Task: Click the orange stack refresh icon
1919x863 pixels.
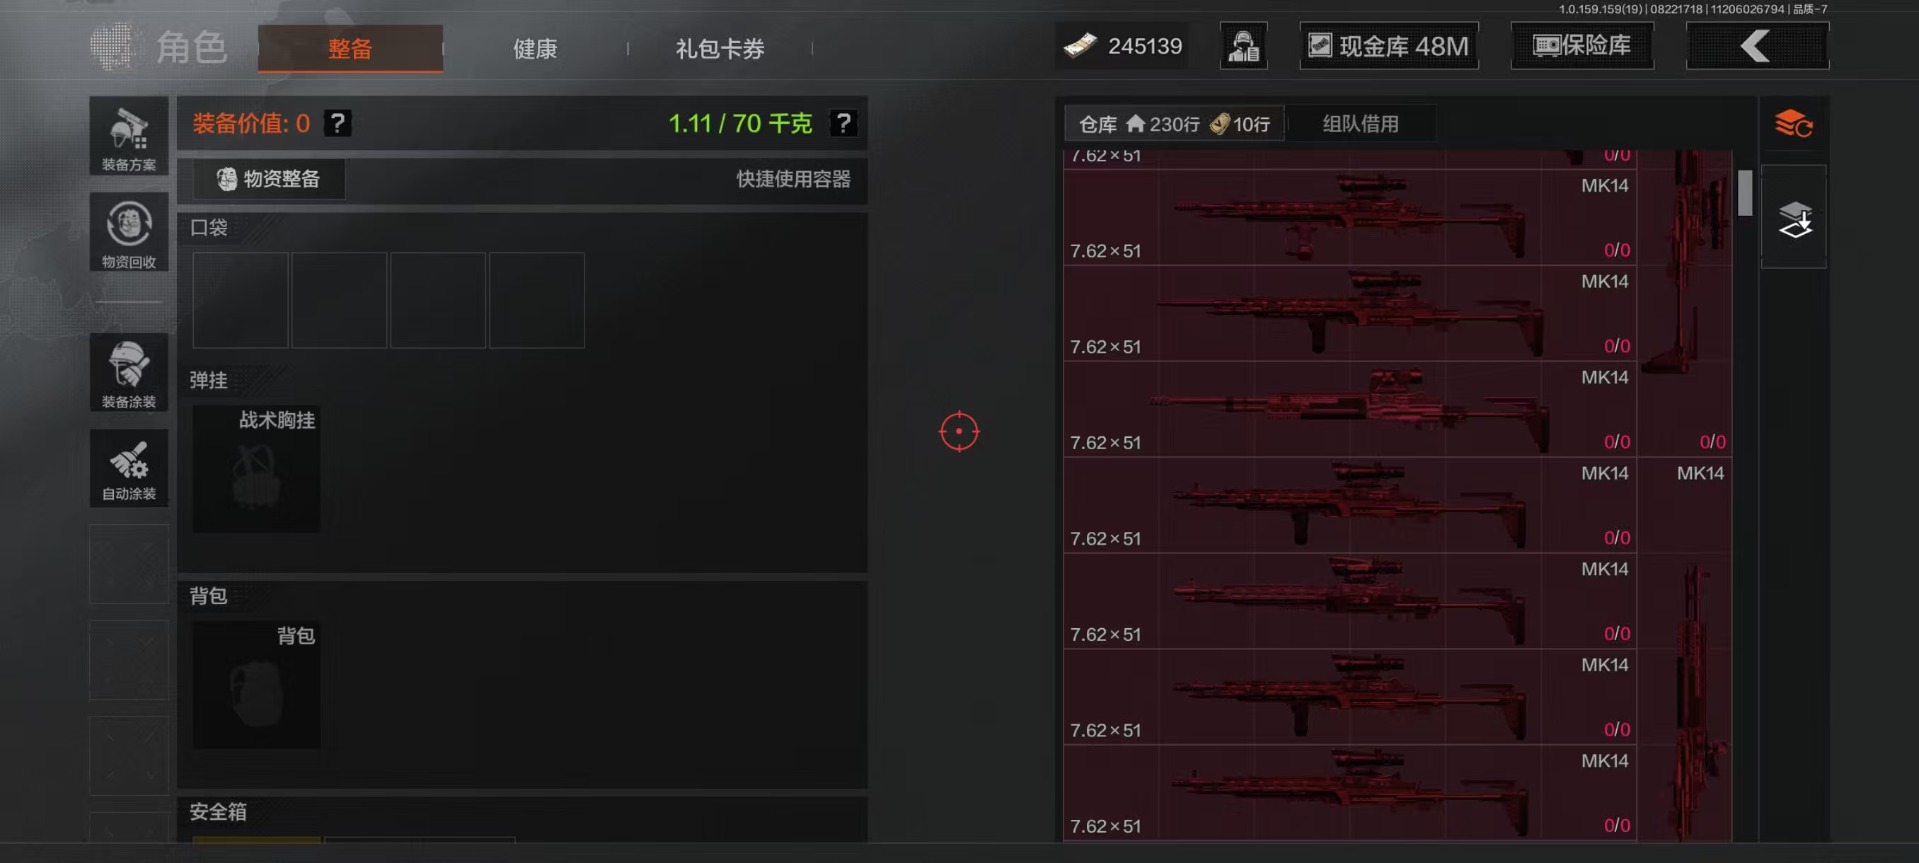Action: [x=1794, y=125]
